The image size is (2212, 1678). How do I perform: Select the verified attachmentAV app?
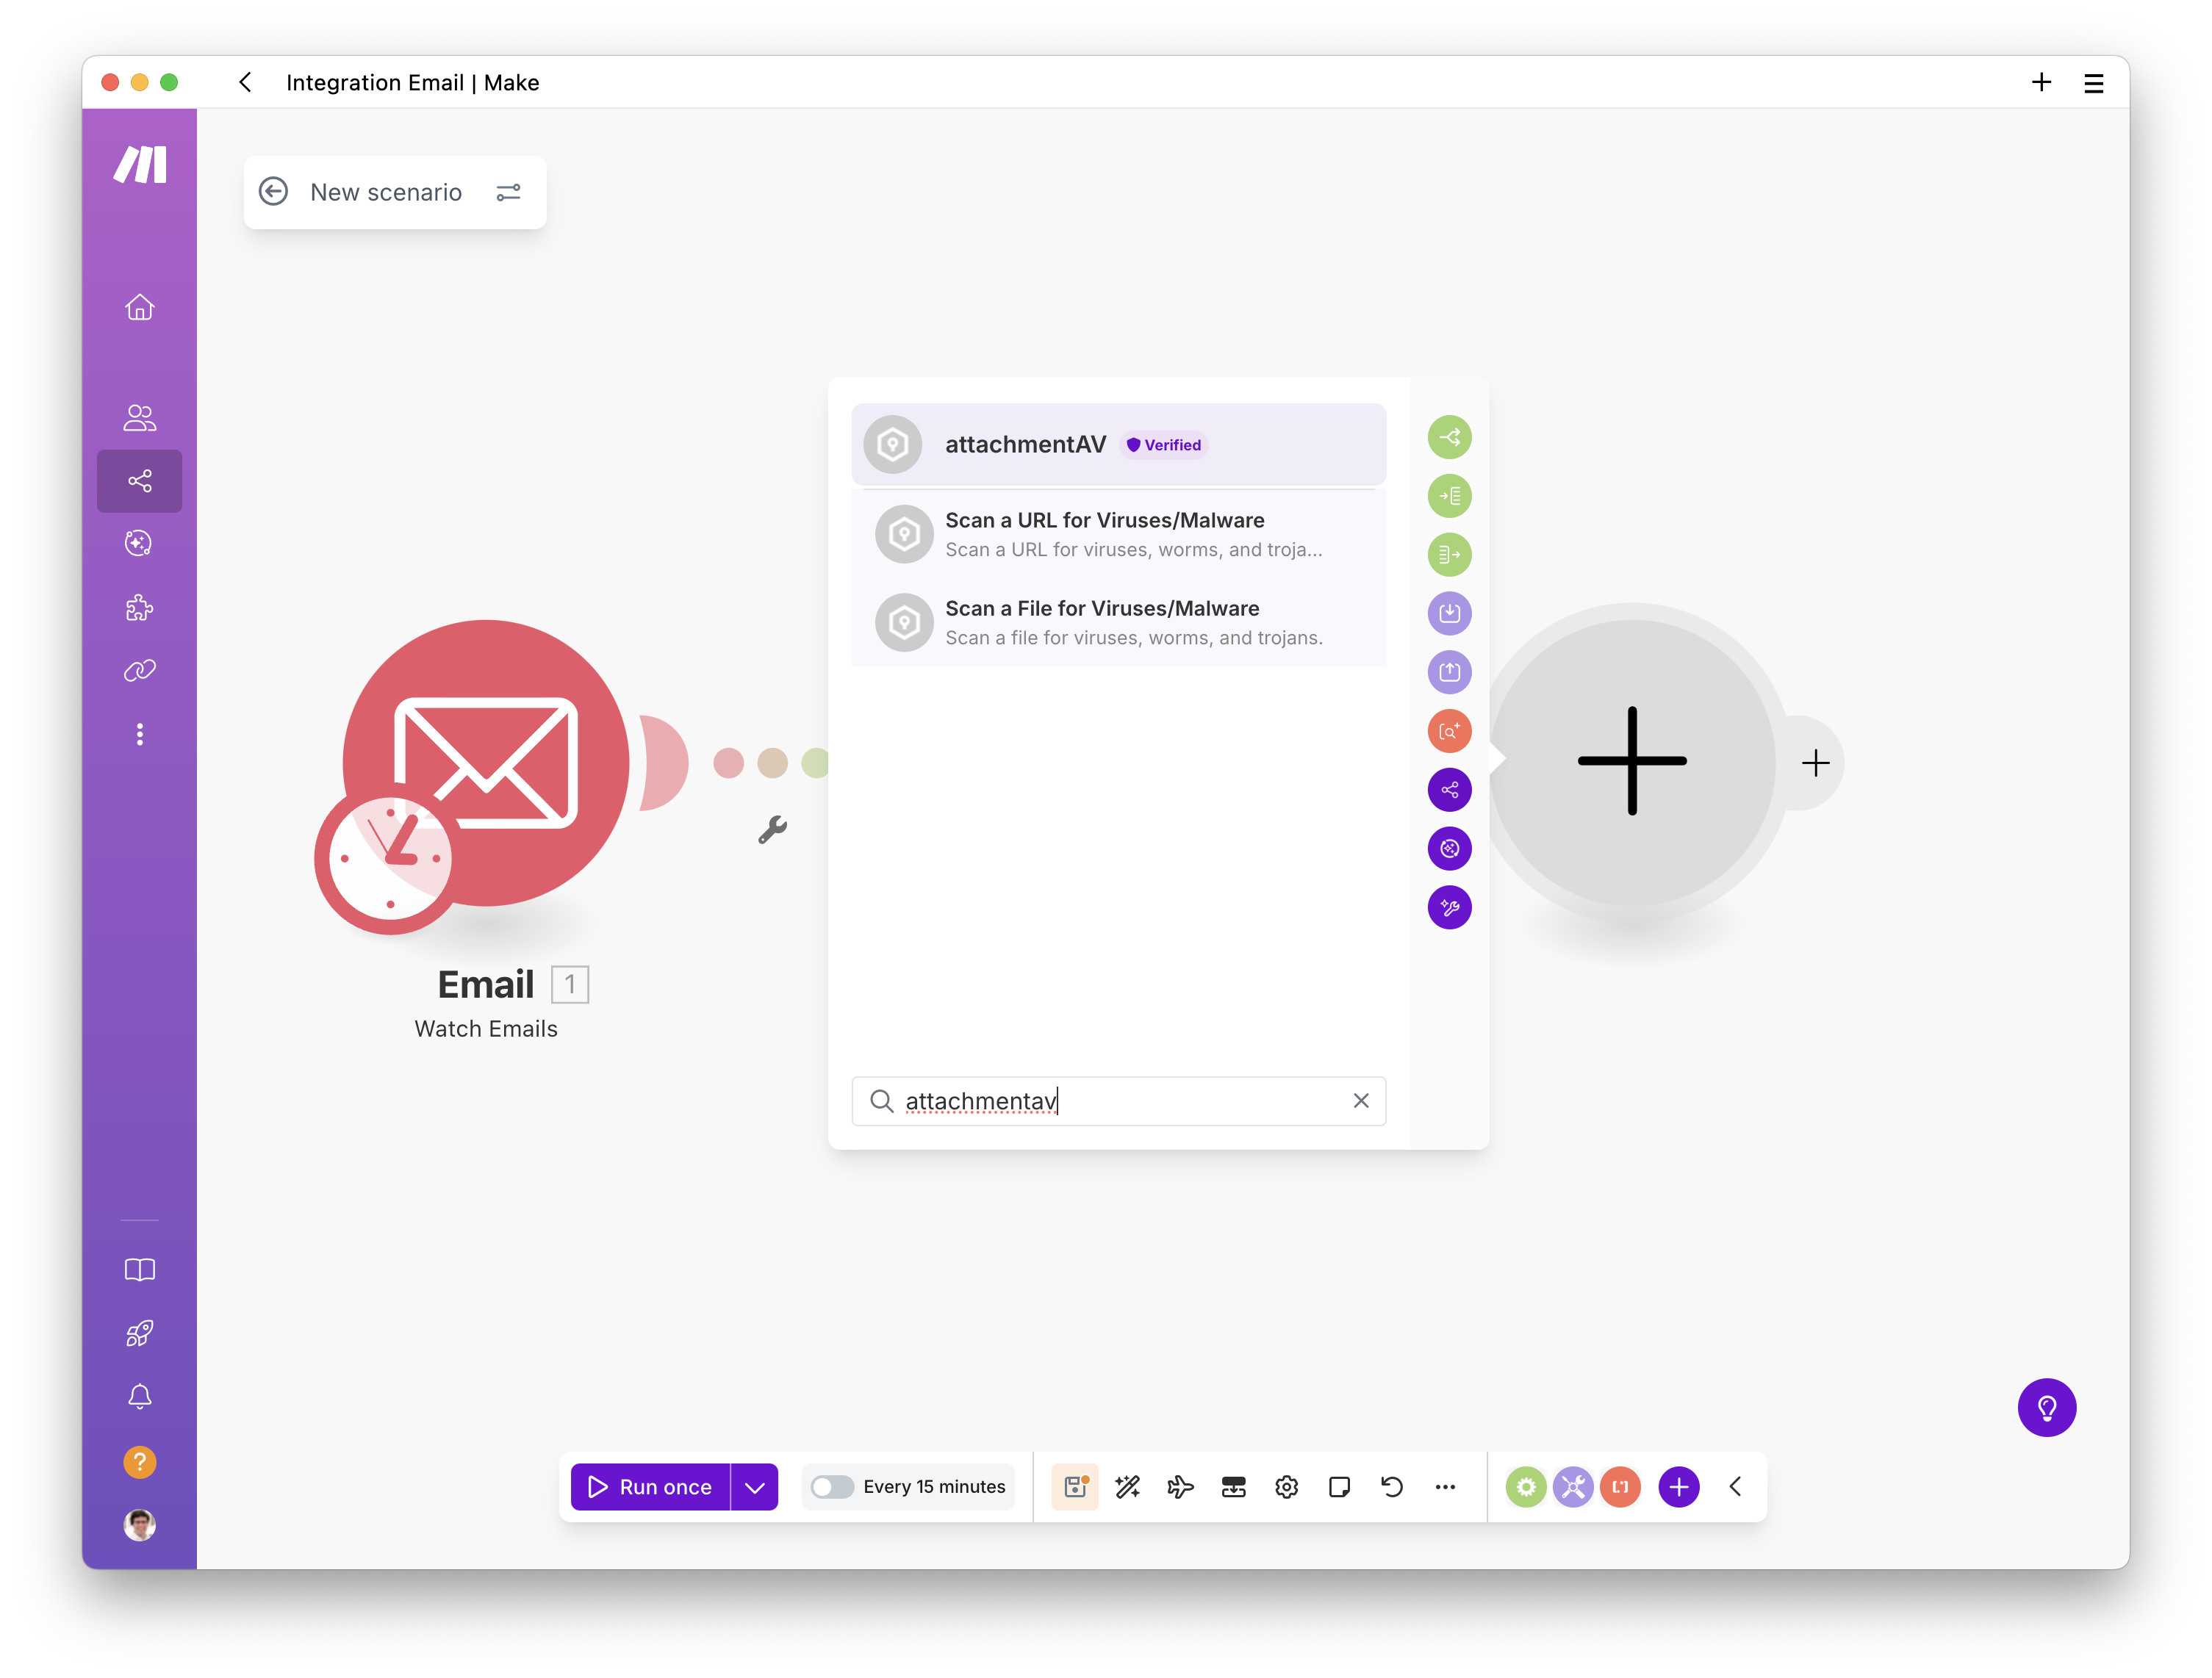(x=1025, y=444)
